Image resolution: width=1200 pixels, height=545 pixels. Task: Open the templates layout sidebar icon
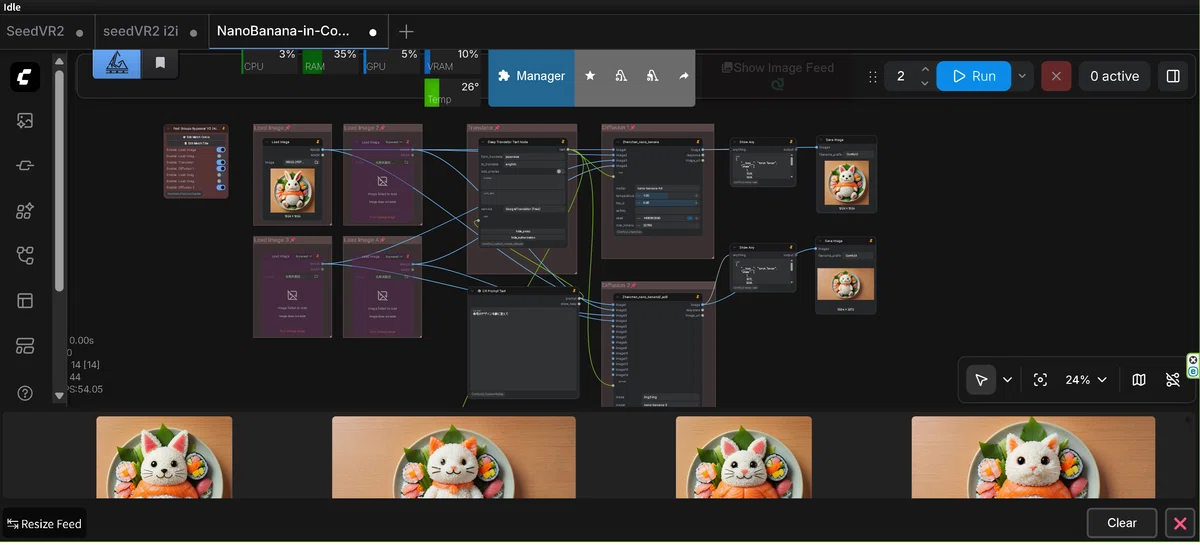[x=25, y=300]
